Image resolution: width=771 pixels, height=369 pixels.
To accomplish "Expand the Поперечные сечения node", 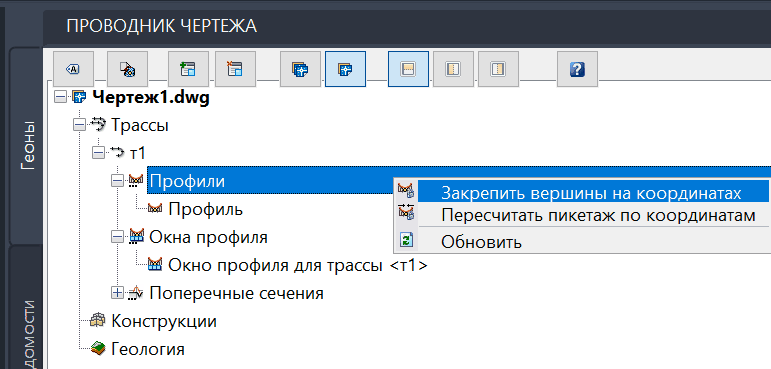I will [117, 293].
